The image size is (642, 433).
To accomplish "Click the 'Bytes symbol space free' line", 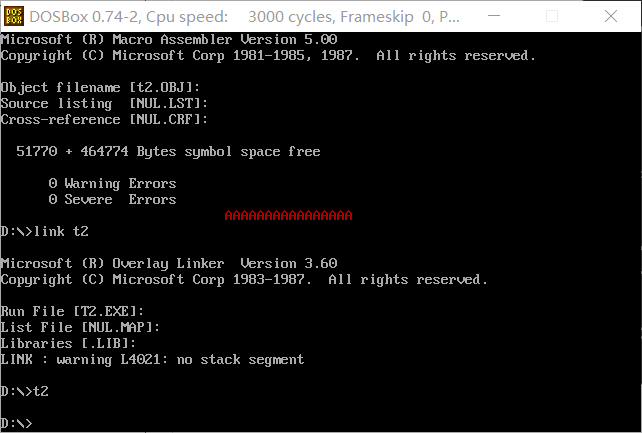I will [168, 151].
